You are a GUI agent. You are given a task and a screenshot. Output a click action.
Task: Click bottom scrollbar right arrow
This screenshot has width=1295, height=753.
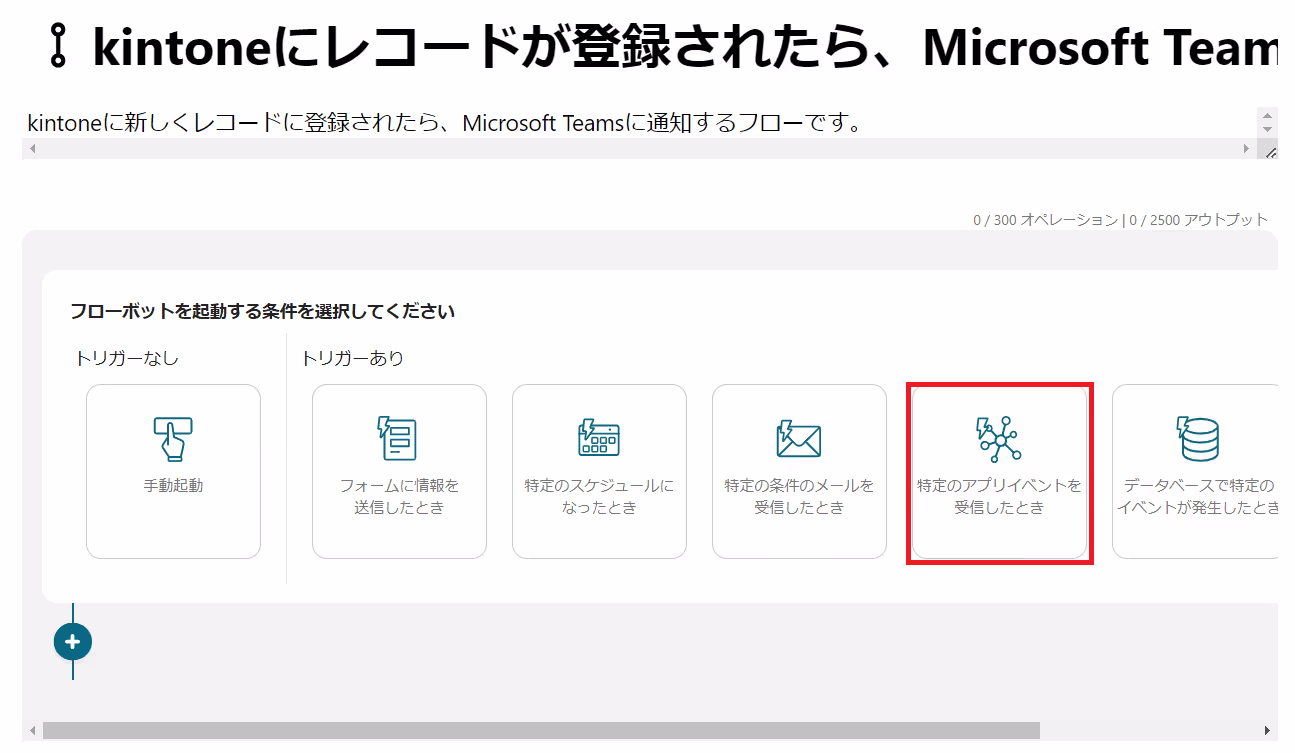[x=1268, y=730]
